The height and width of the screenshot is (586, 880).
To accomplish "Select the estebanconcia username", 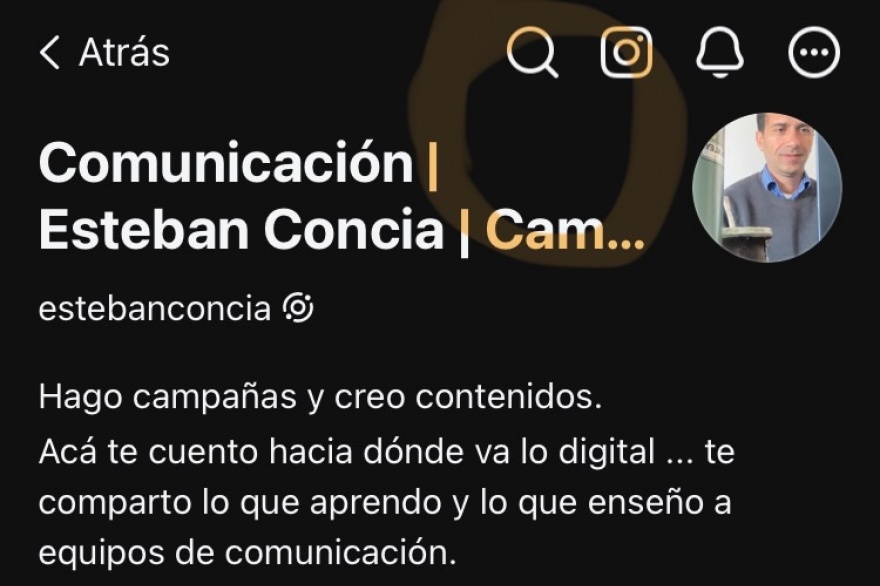I will pos(154,309).
